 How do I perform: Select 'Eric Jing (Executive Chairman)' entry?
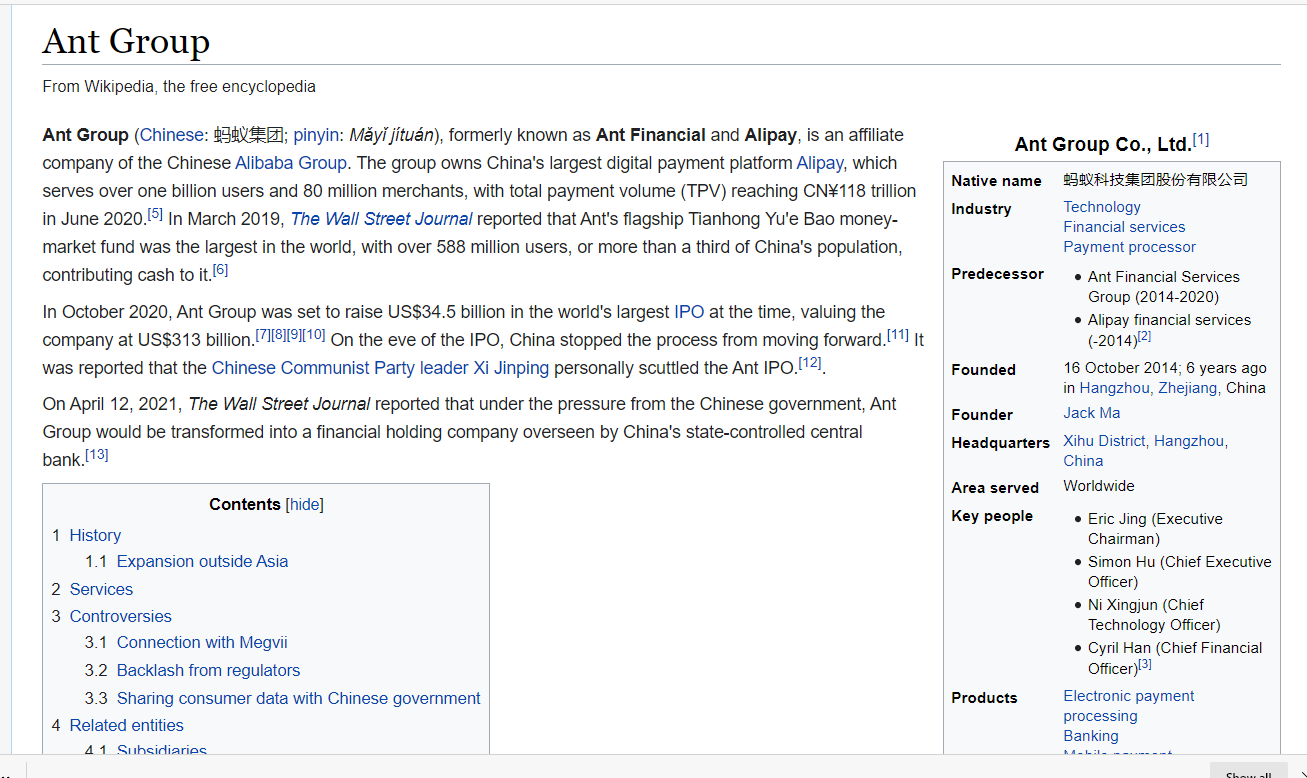(1155, 529)
